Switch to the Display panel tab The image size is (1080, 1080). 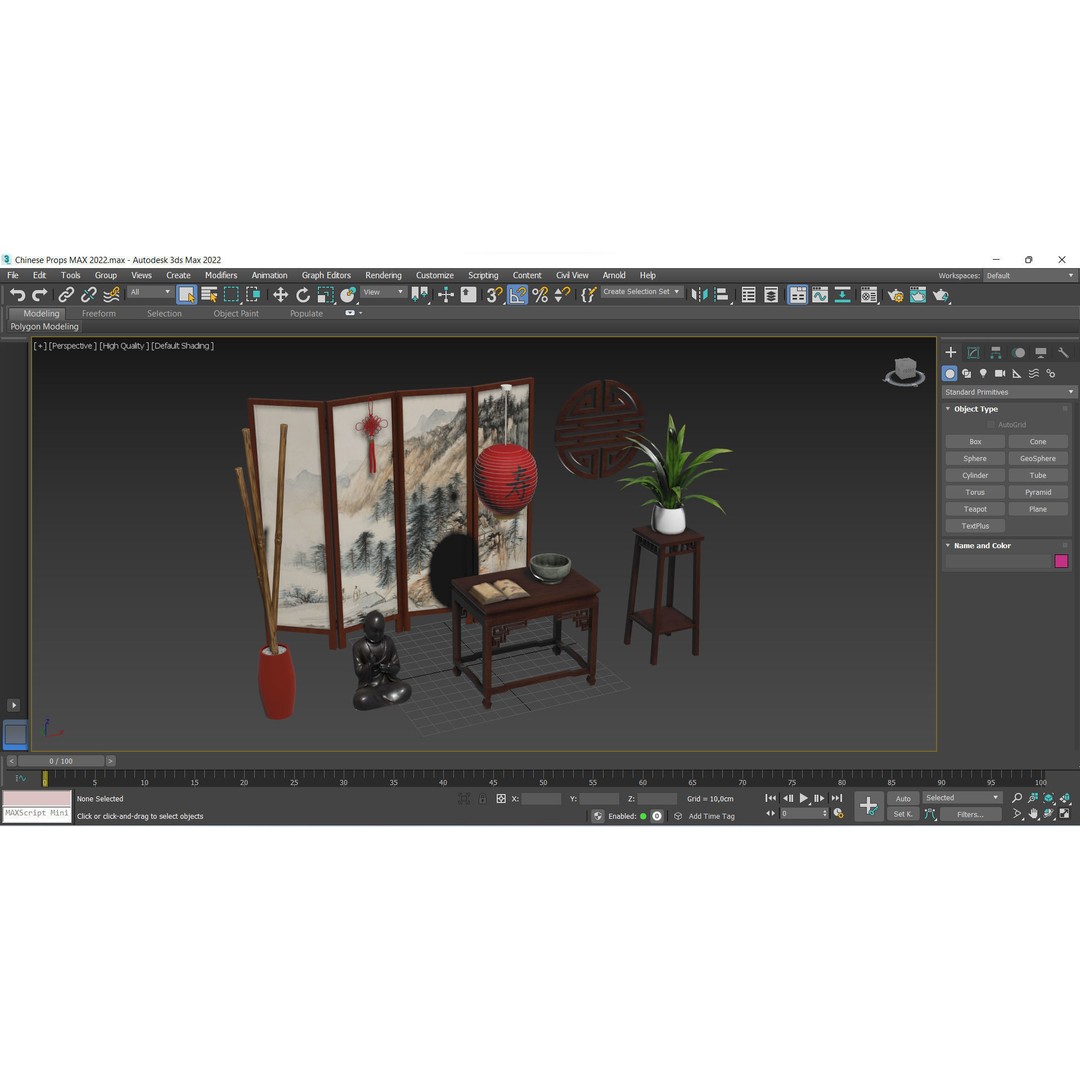(1041, 353)
